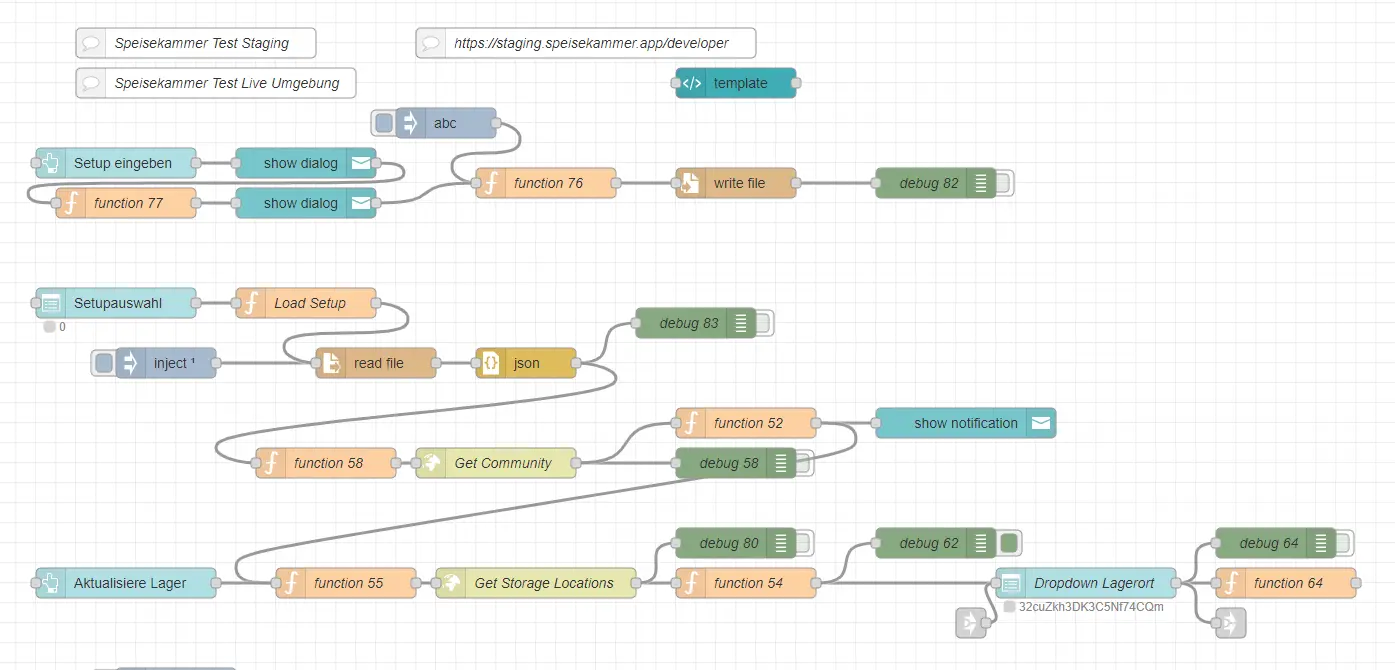Toggle the active debug 62 button
The width and height of the screenshot is (1395, 670).
pyautogui.click(x=1009, y=543)
